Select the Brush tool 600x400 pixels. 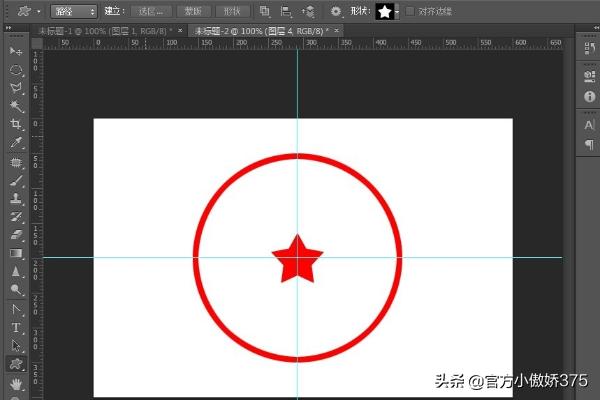tap(16, 181)
